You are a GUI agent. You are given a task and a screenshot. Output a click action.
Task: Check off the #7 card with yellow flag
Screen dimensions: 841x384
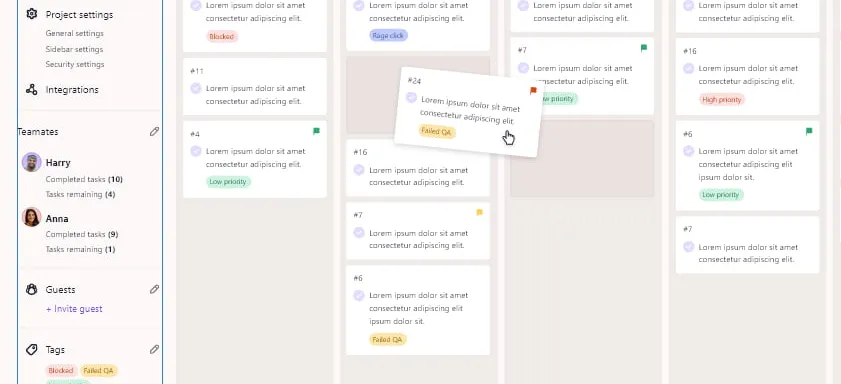[x=359, y=233]
